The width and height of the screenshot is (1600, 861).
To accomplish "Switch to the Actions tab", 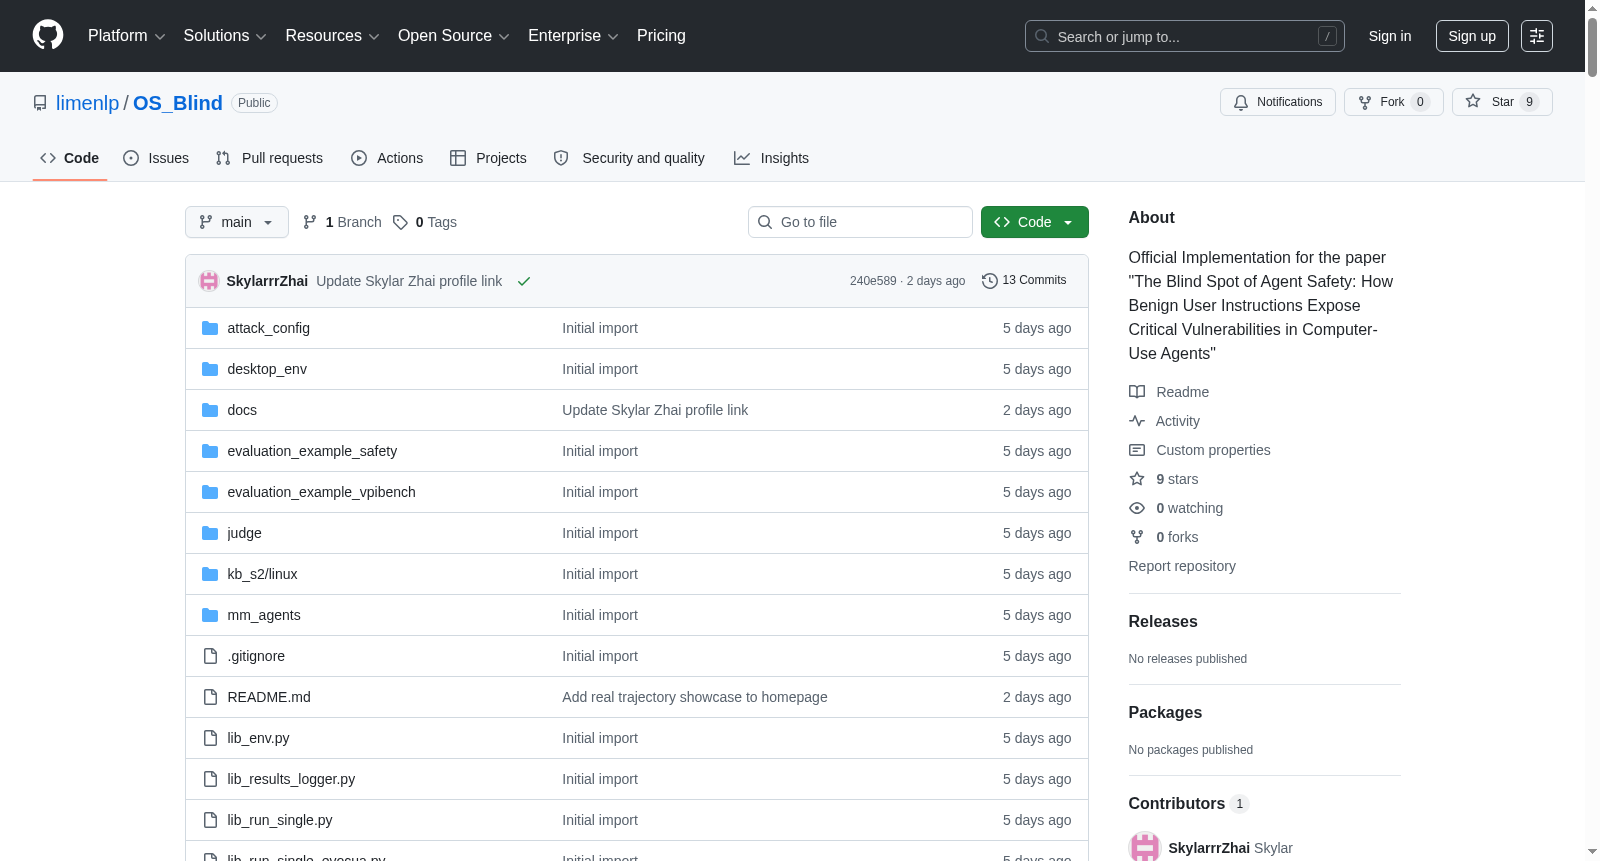I will (x=387, y=158).
